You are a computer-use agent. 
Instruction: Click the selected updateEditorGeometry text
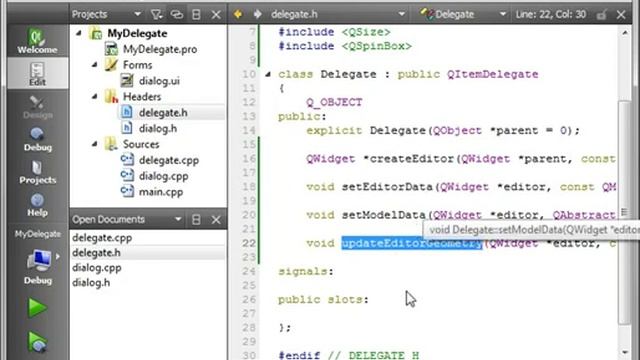click(x=412, y=243)
